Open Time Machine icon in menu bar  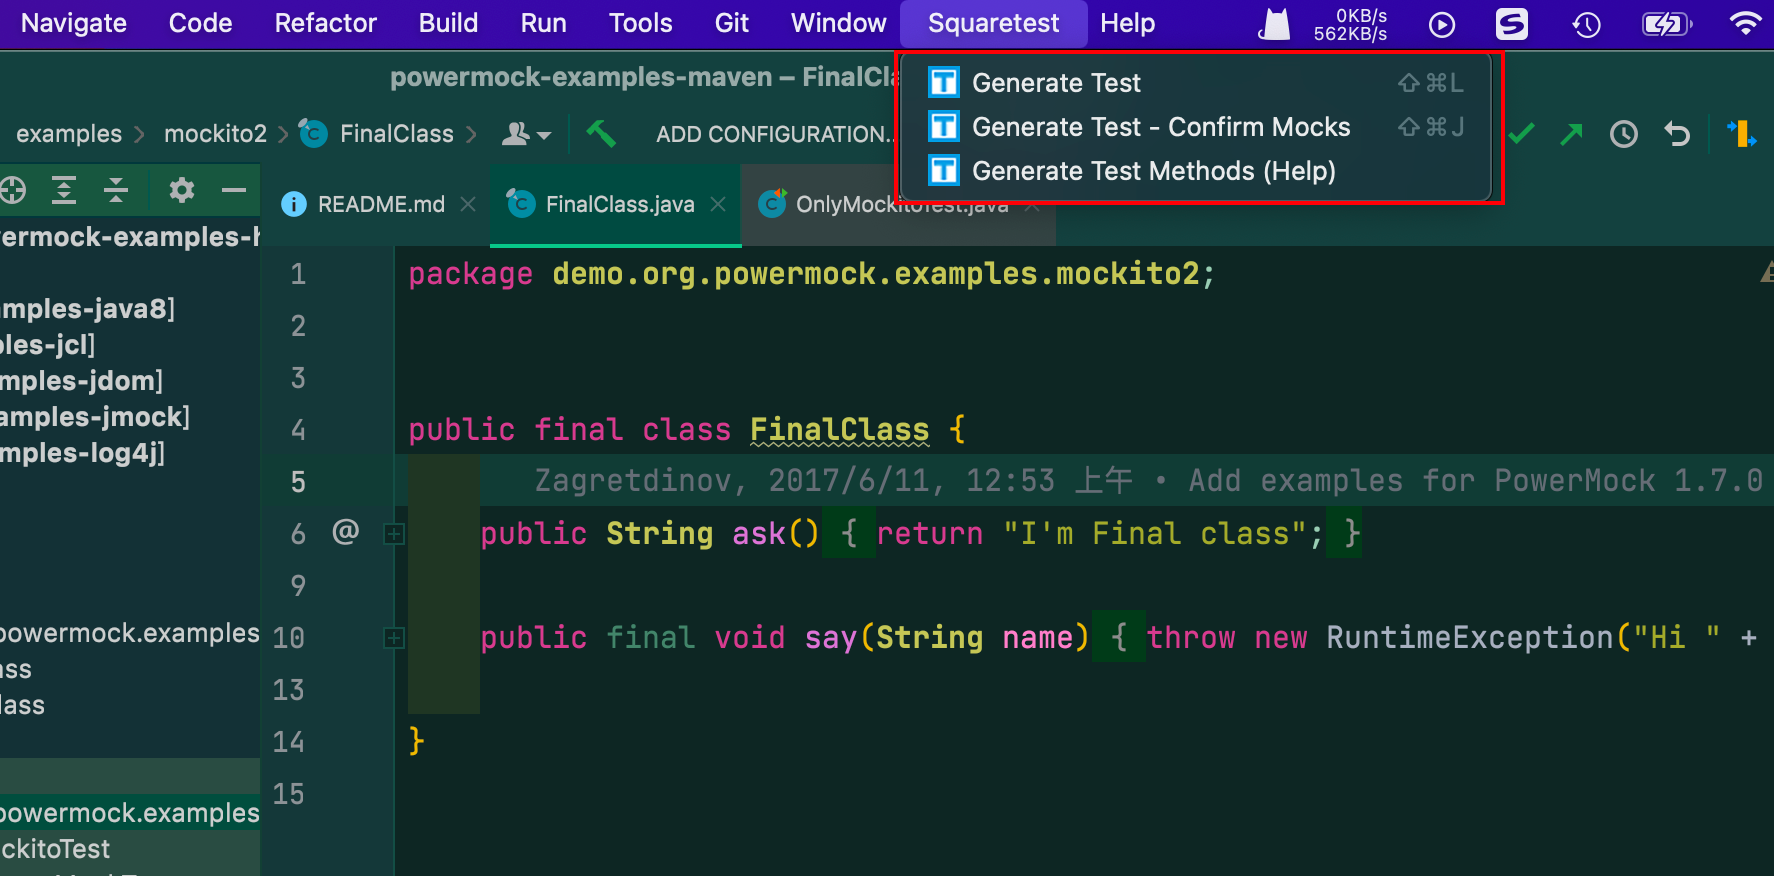(1586, 24)
